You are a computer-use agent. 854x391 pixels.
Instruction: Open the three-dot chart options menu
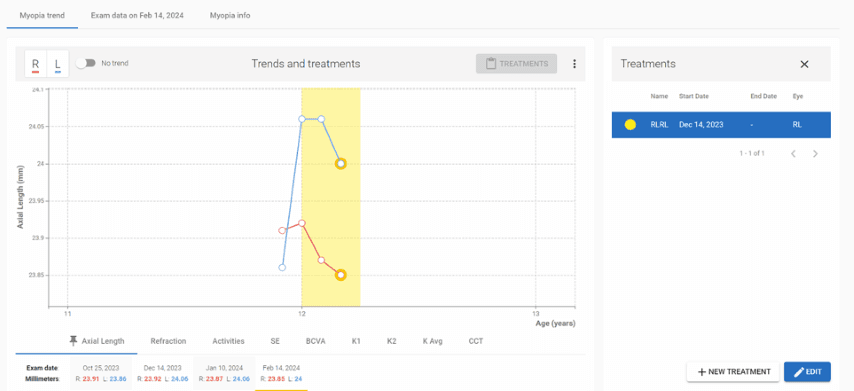coord(574,64)
